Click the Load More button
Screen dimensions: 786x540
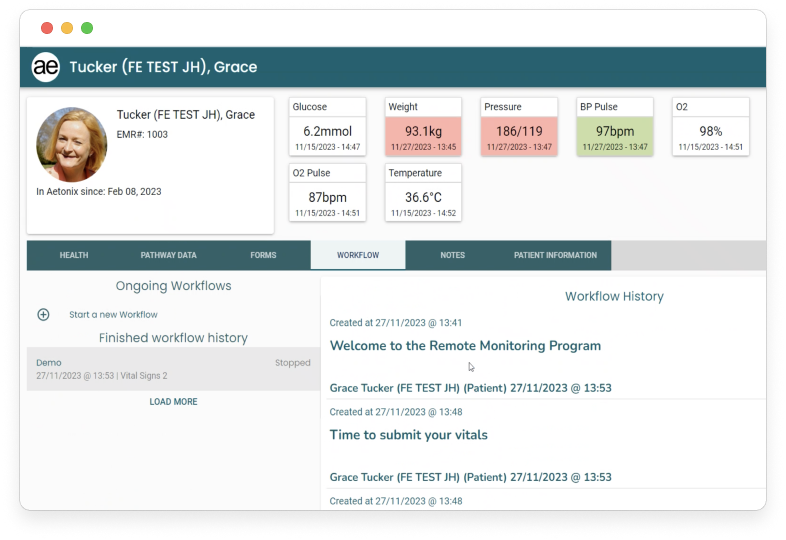pos(173,402)
